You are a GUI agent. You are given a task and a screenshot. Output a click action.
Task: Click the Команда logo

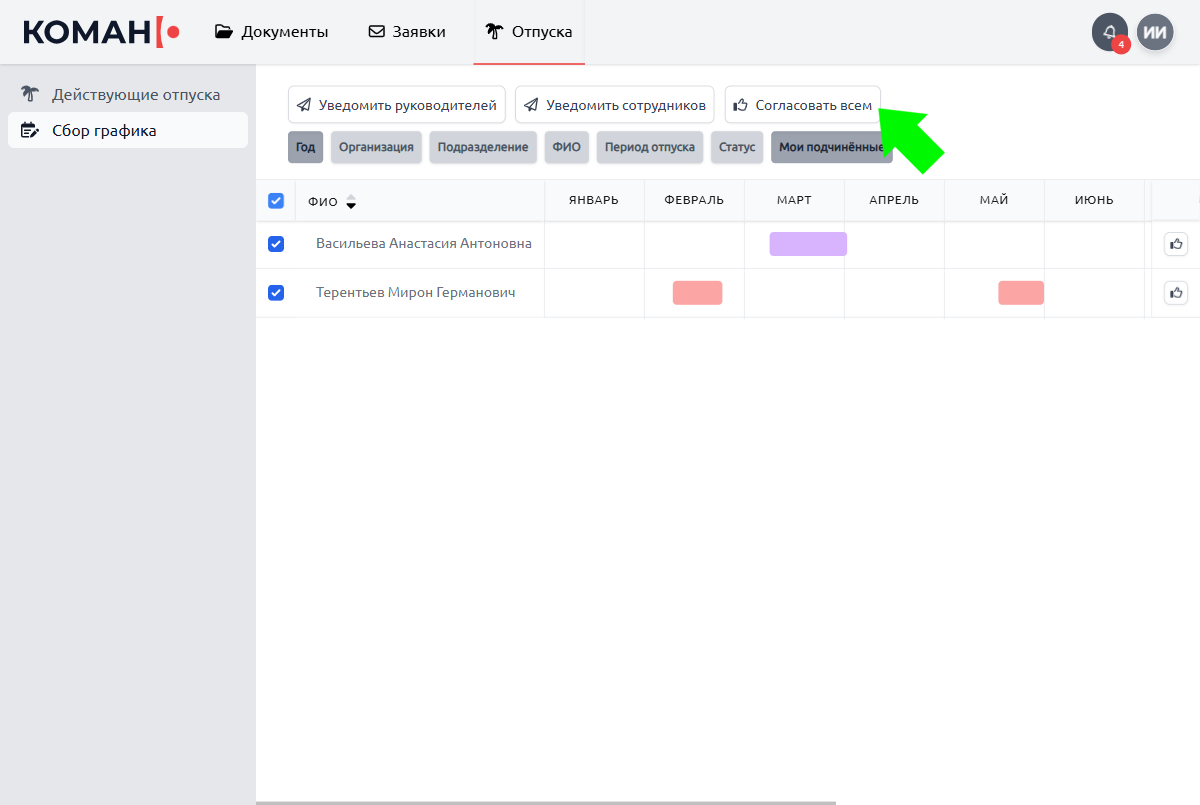click(101, 32)
